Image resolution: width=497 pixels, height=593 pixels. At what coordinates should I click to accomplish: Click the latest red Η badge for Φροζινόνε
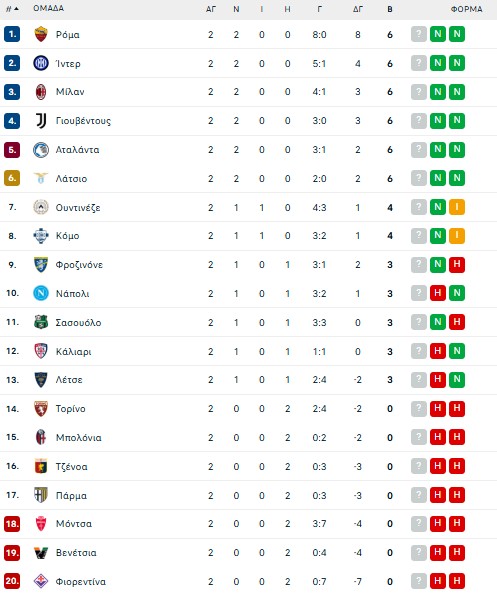[x=457, y=264]
